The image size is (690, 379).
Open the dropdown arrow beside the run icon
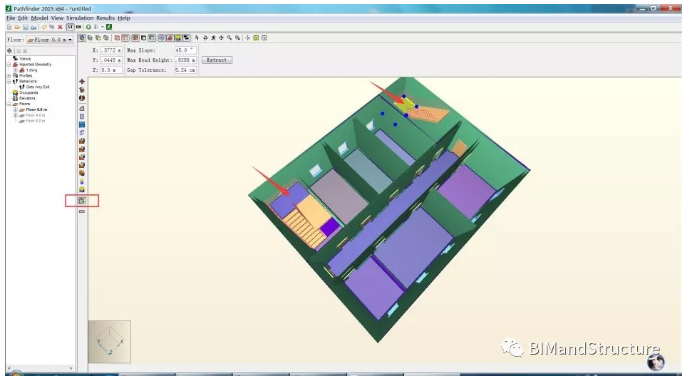click(x=102, y=27)
